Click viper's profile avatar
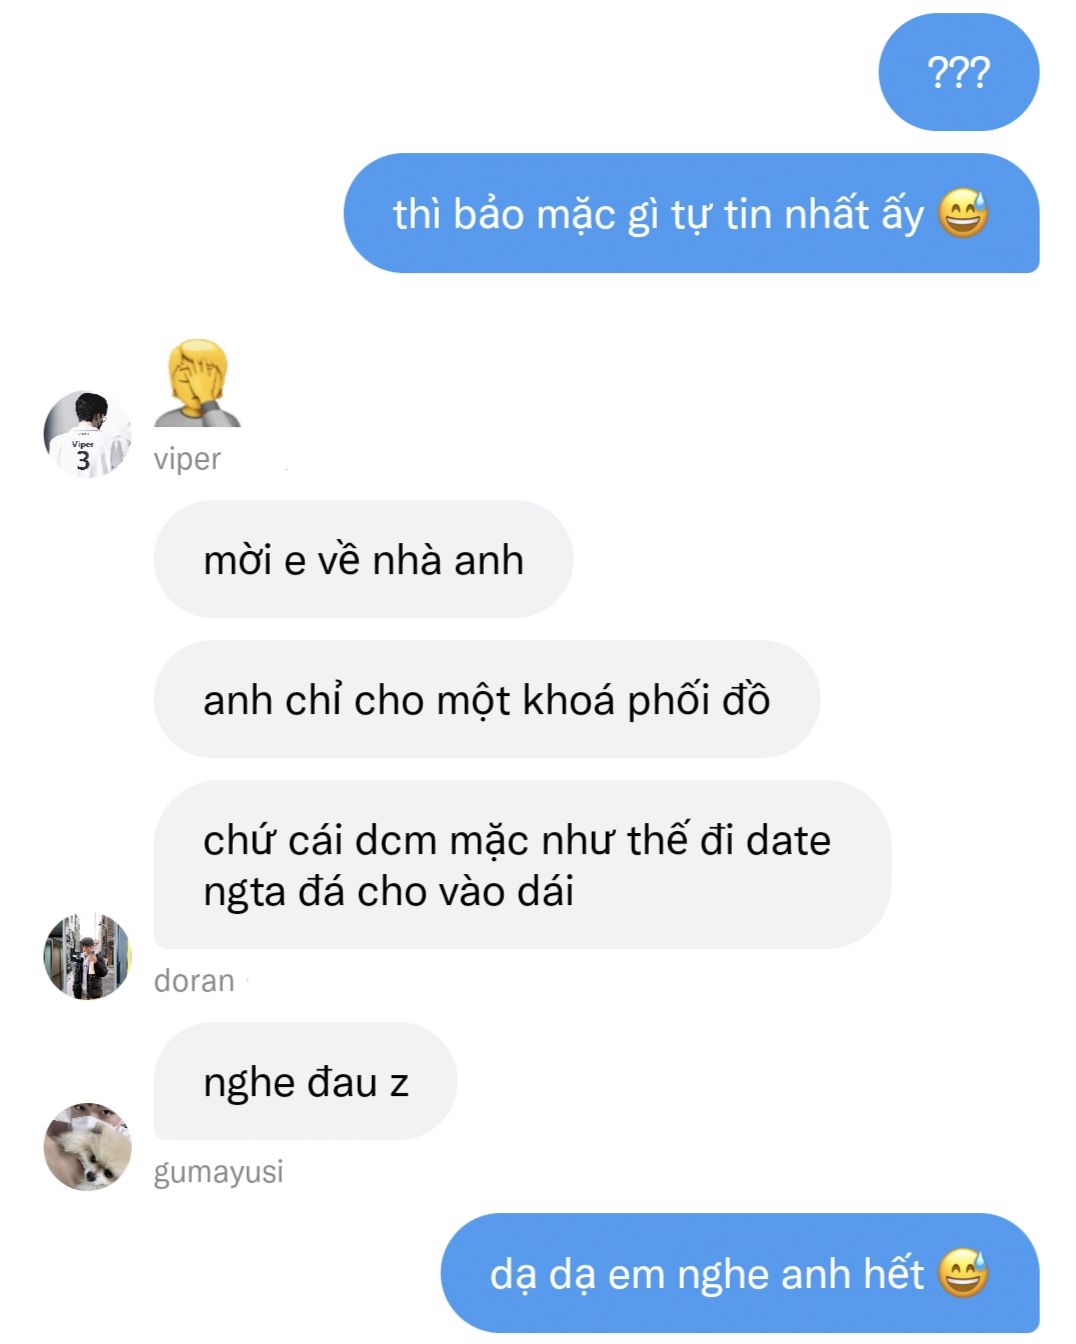The width and height of the screenshot is (1076, 1344). 88,435
